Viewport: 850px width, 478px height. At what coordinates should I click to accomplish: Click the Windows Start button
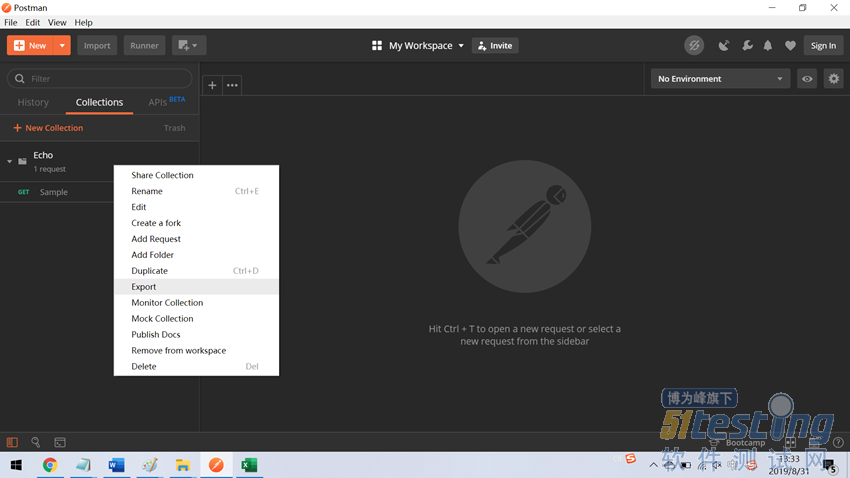pos(16,465)
